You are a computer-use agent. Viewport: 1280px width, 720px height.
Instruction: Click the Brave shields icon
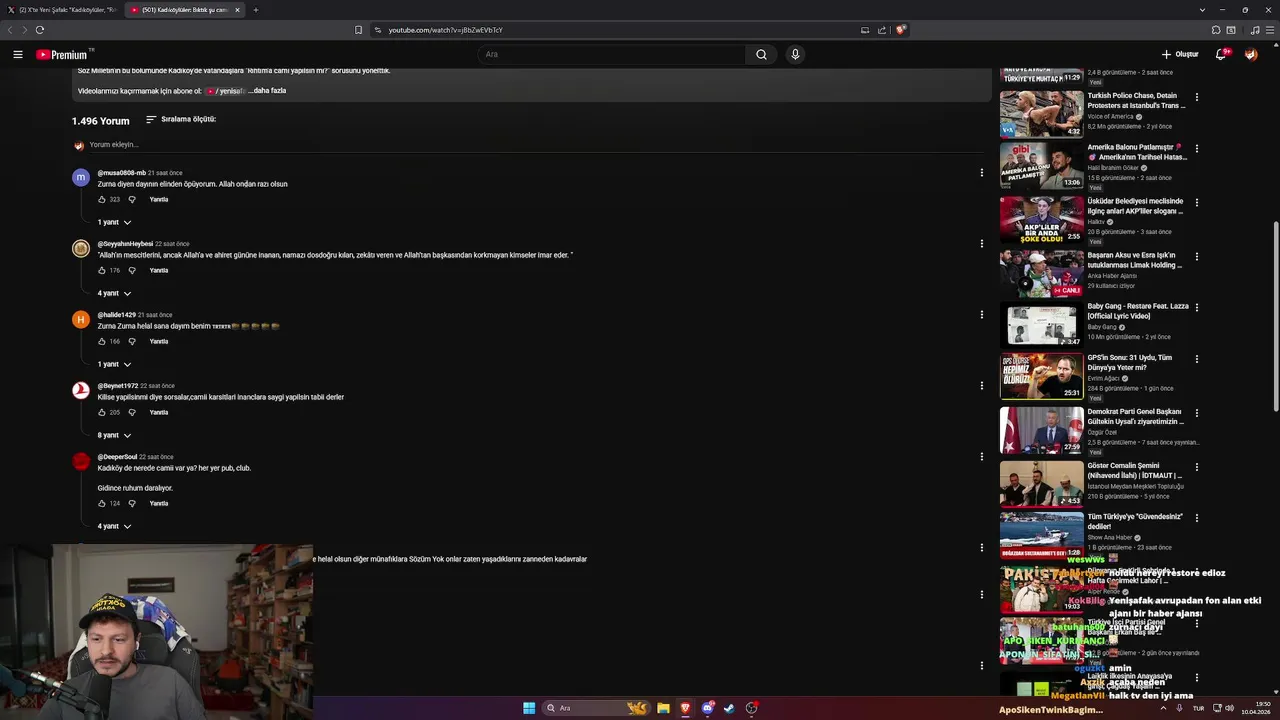click(900, 30)
